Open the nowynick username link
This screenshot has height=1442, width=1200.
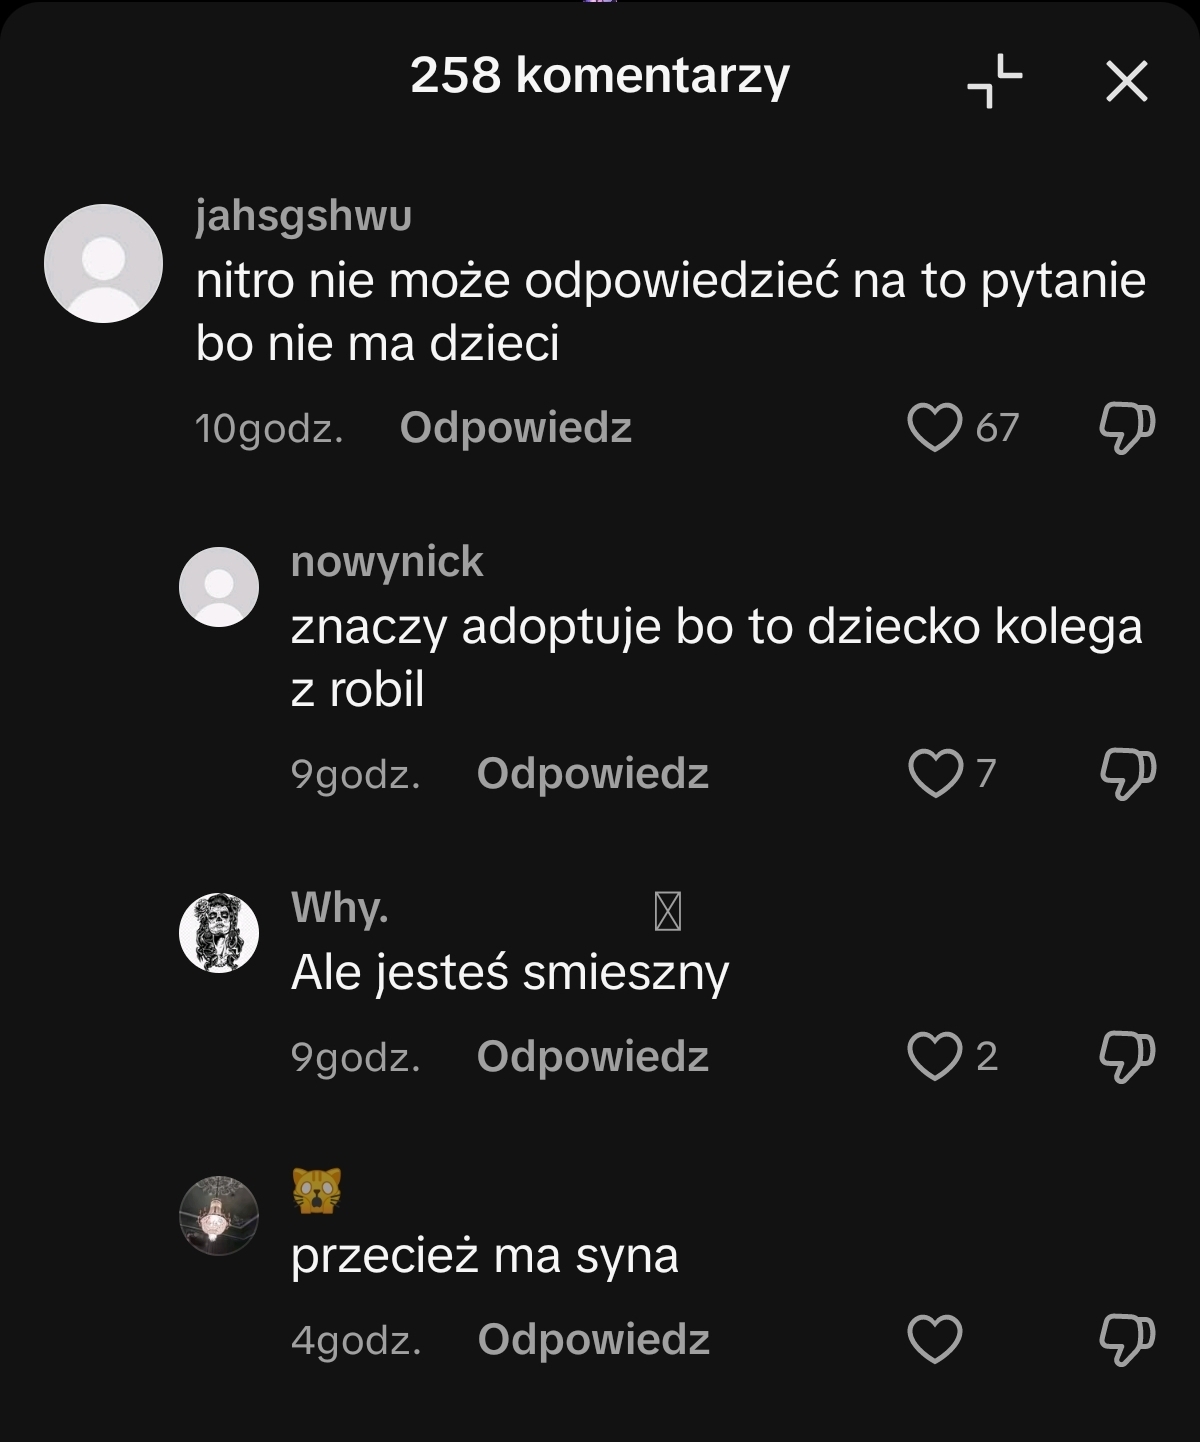point(387,562)
